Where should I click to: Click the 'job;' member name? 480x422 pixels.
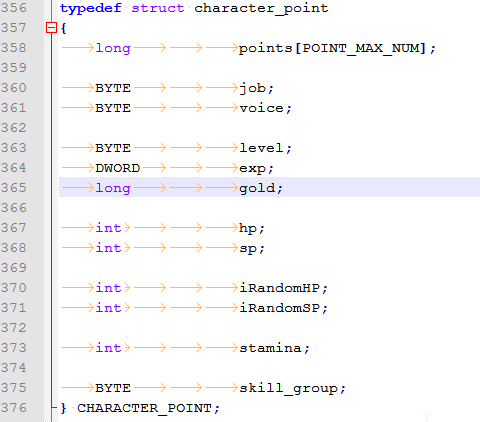point(257,88)
